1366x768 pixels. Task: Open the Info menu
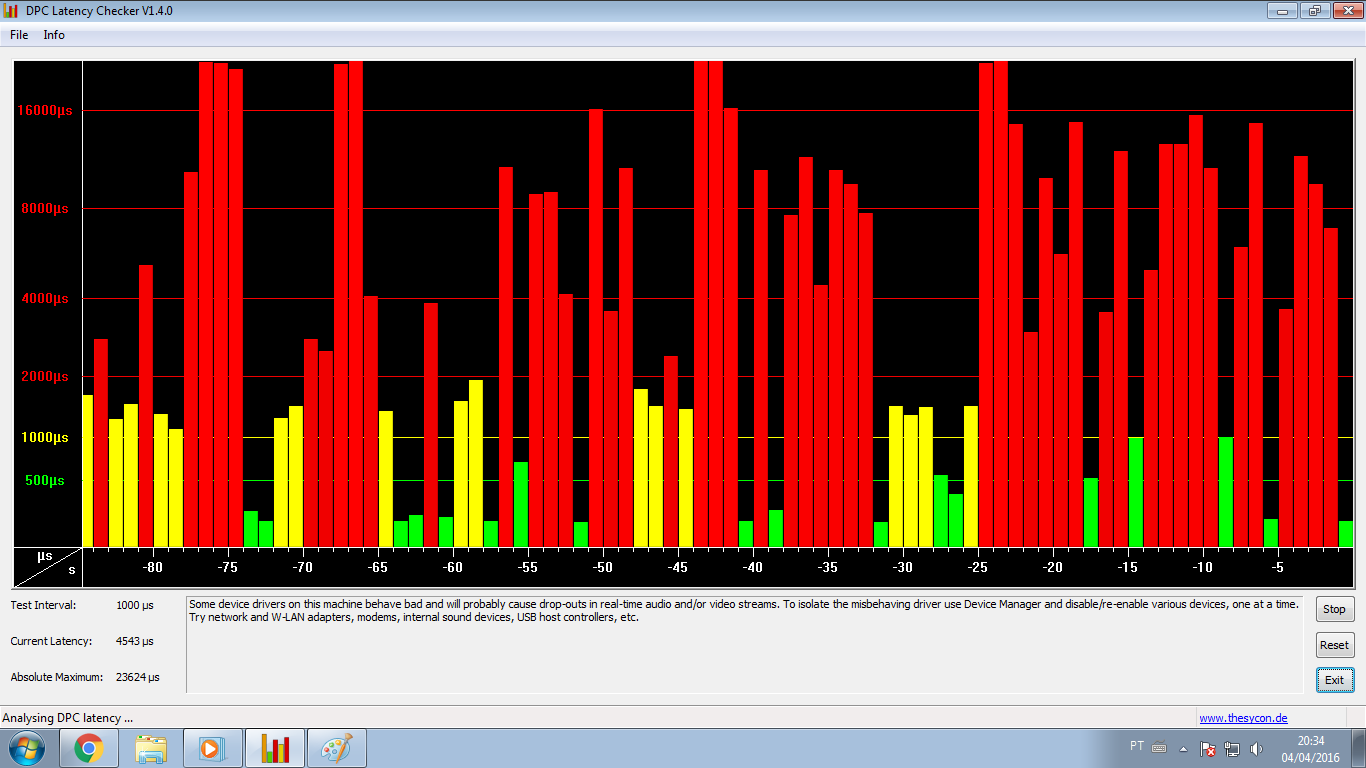point(54,35)
